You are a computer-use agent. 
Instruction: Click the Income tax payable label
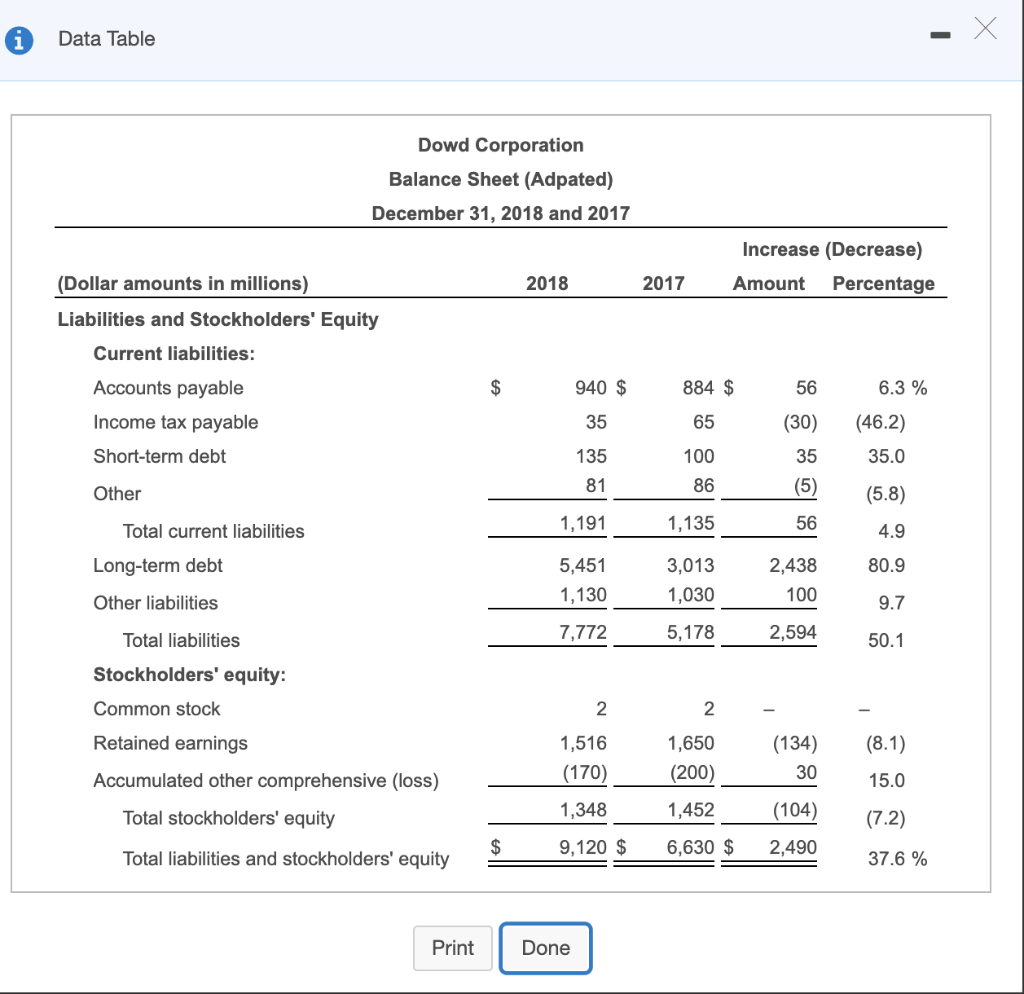click(176, 422)
